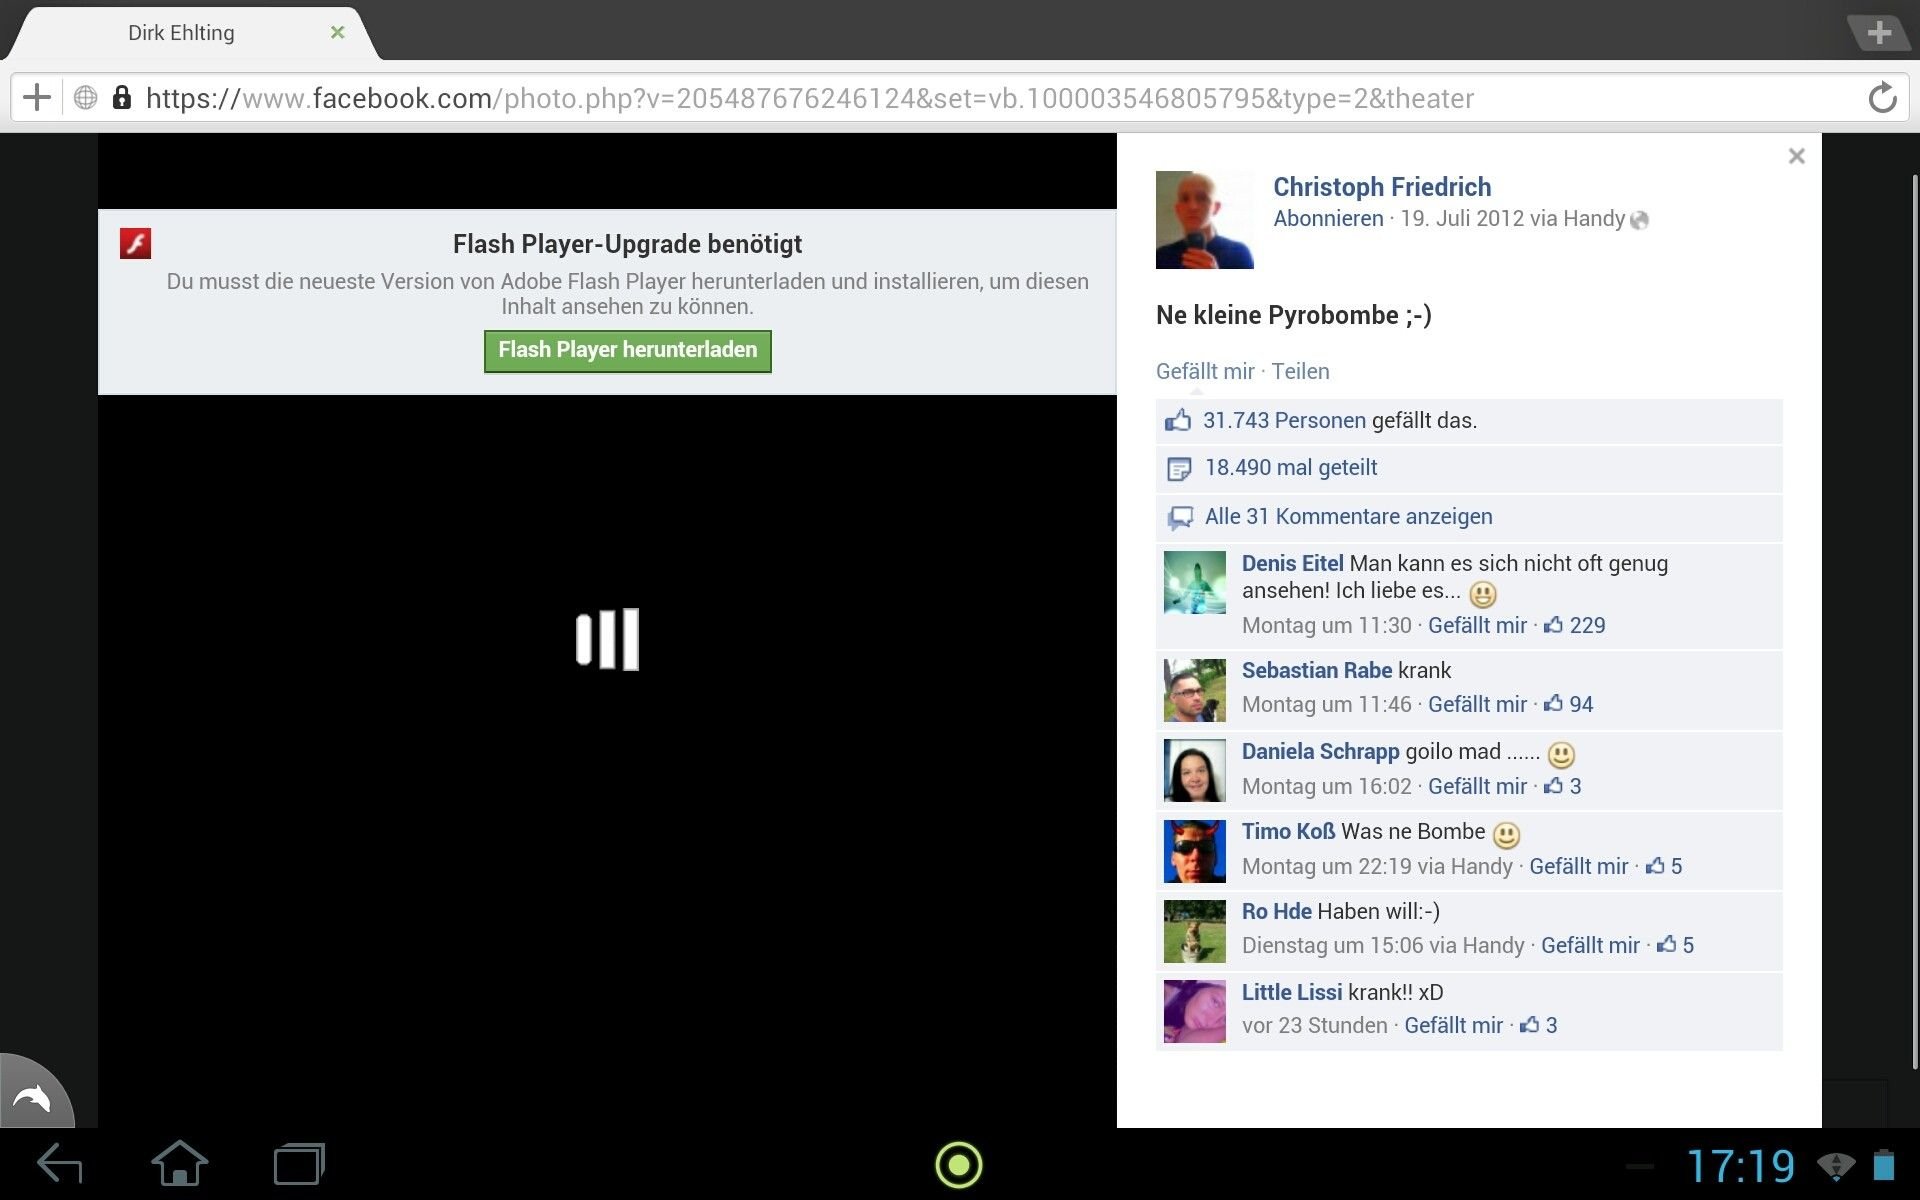View 229 likes on Denis Eitel's comment
1920x1200 pixels.
(x=1575, y=625)
